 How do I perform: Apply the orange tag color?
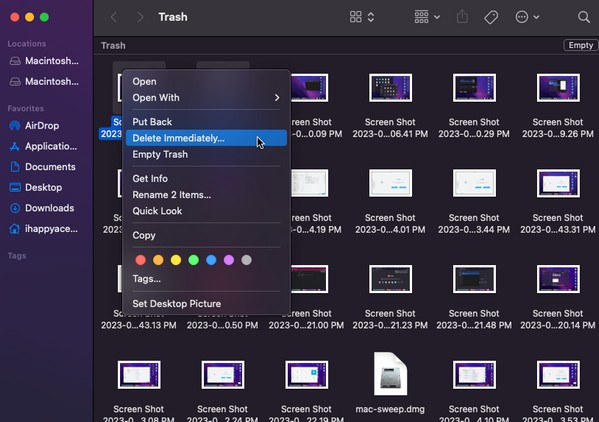[x=158, y=260]
